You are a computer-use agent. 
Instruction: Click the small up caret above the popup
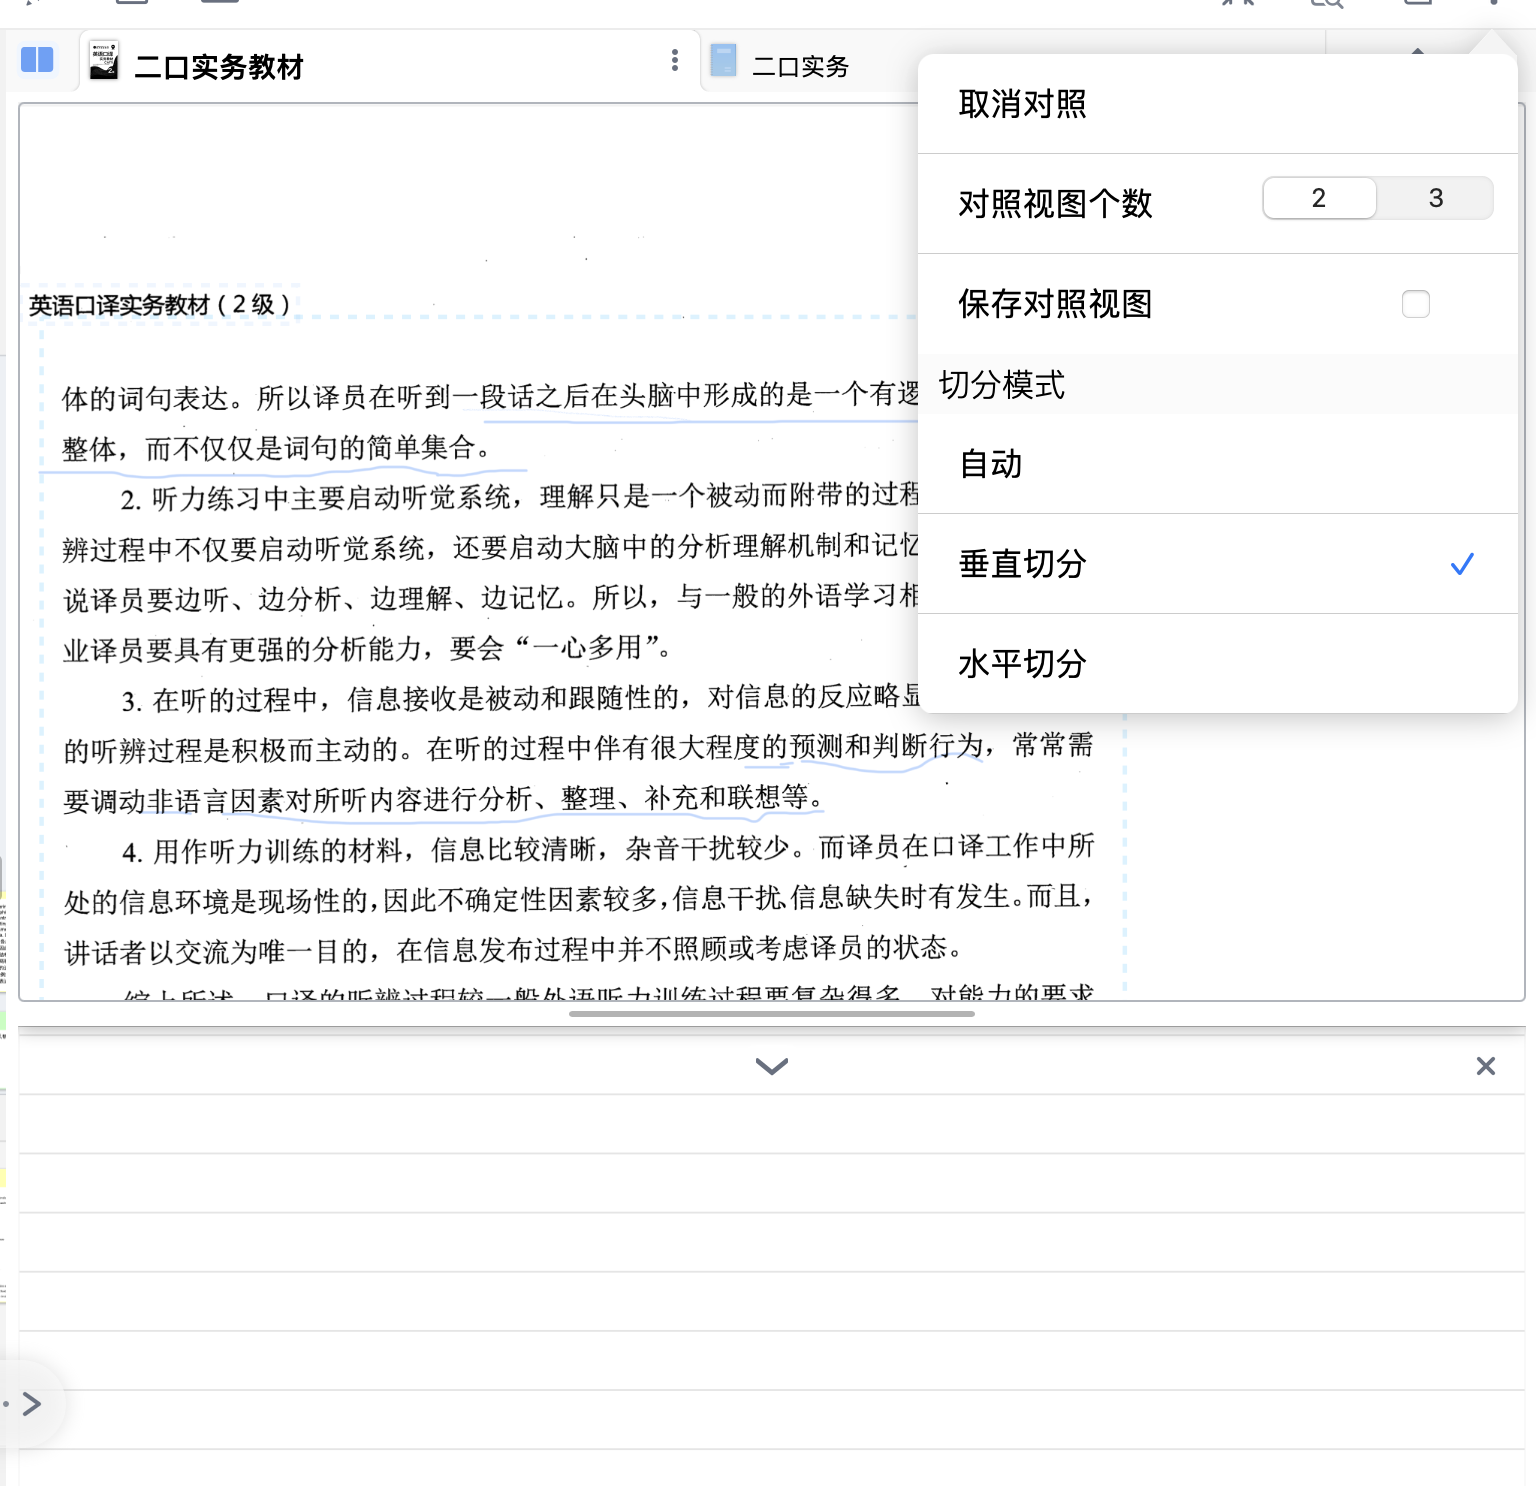coord(1417,50)
